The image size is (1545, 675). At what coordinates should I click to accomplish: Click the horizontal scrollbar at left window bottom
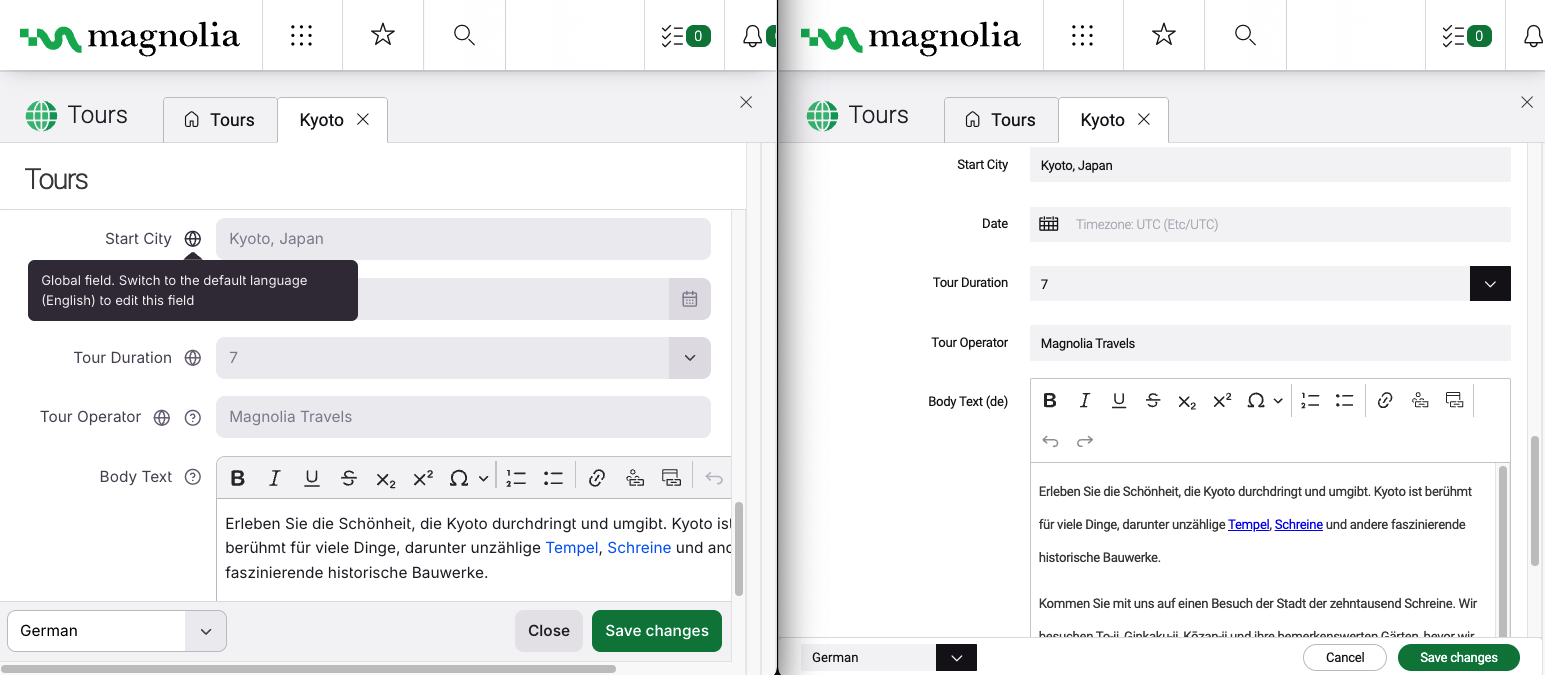(308, 668)
